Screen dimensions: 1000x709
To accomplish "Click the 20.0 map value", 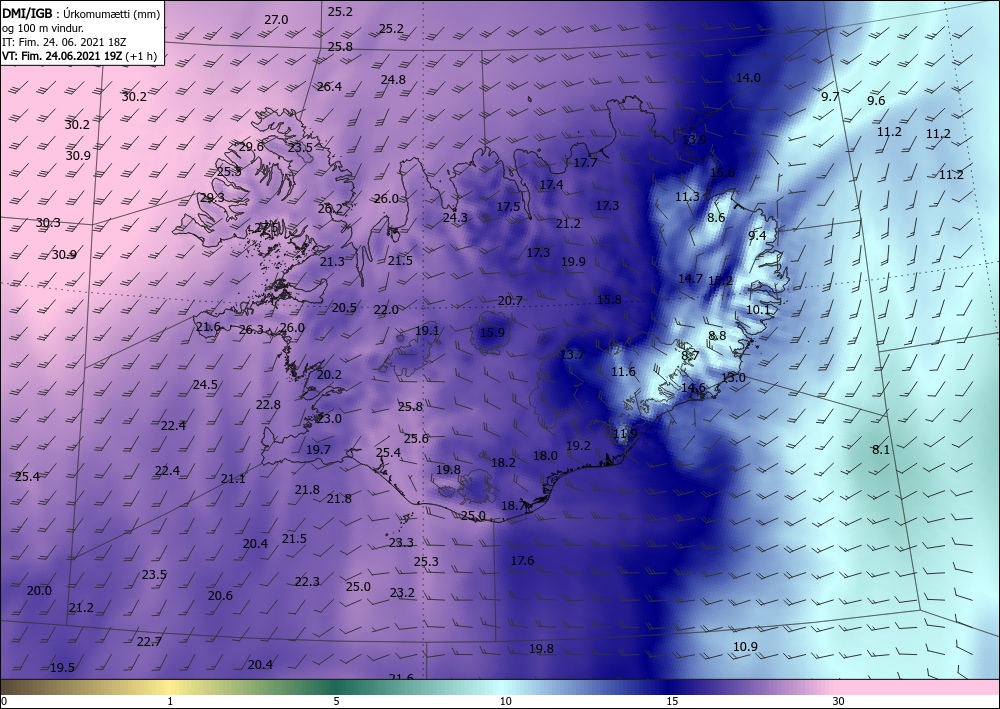I will click(39, 590).
